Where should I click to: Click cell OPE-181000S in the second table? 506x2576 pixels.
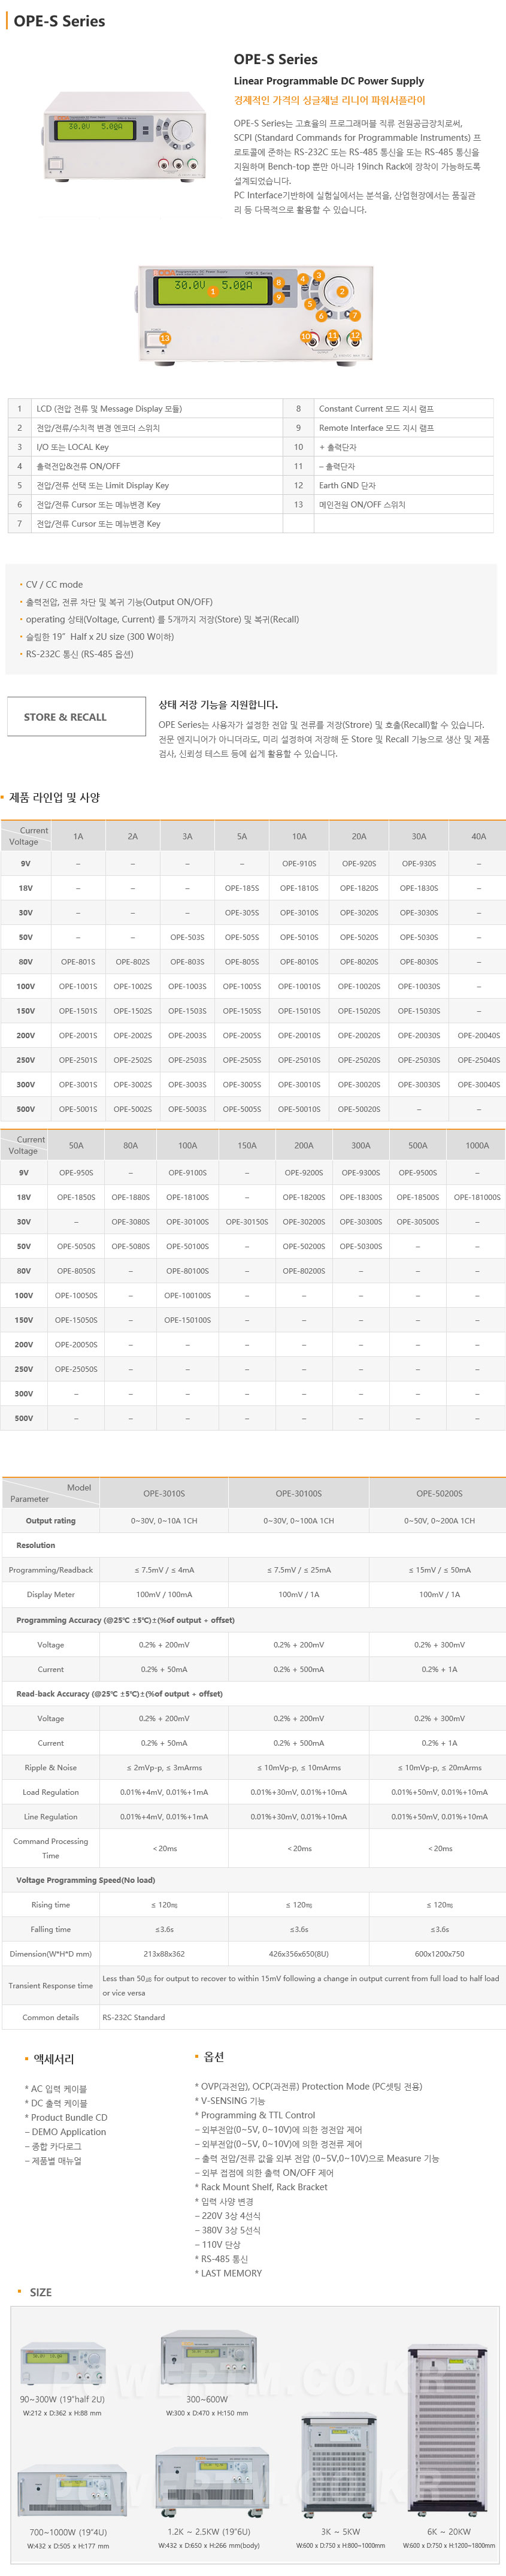pos(477,1197)
